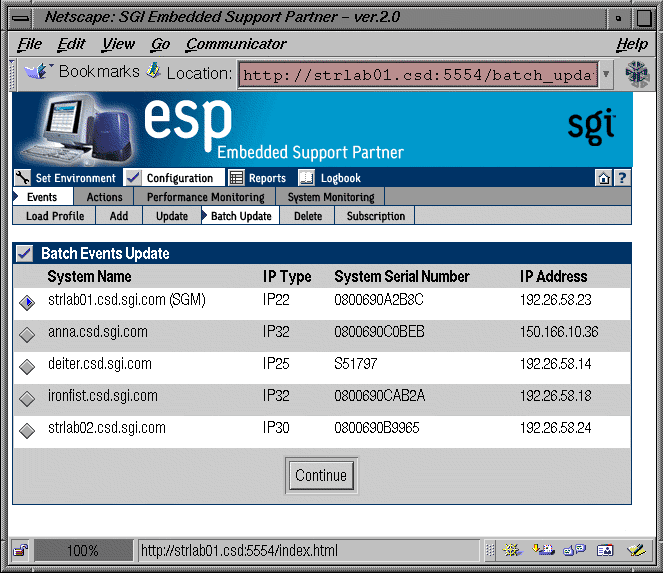Click serial number S51797
This screenshot has height=573, width=663.
[x=356, y=364]
